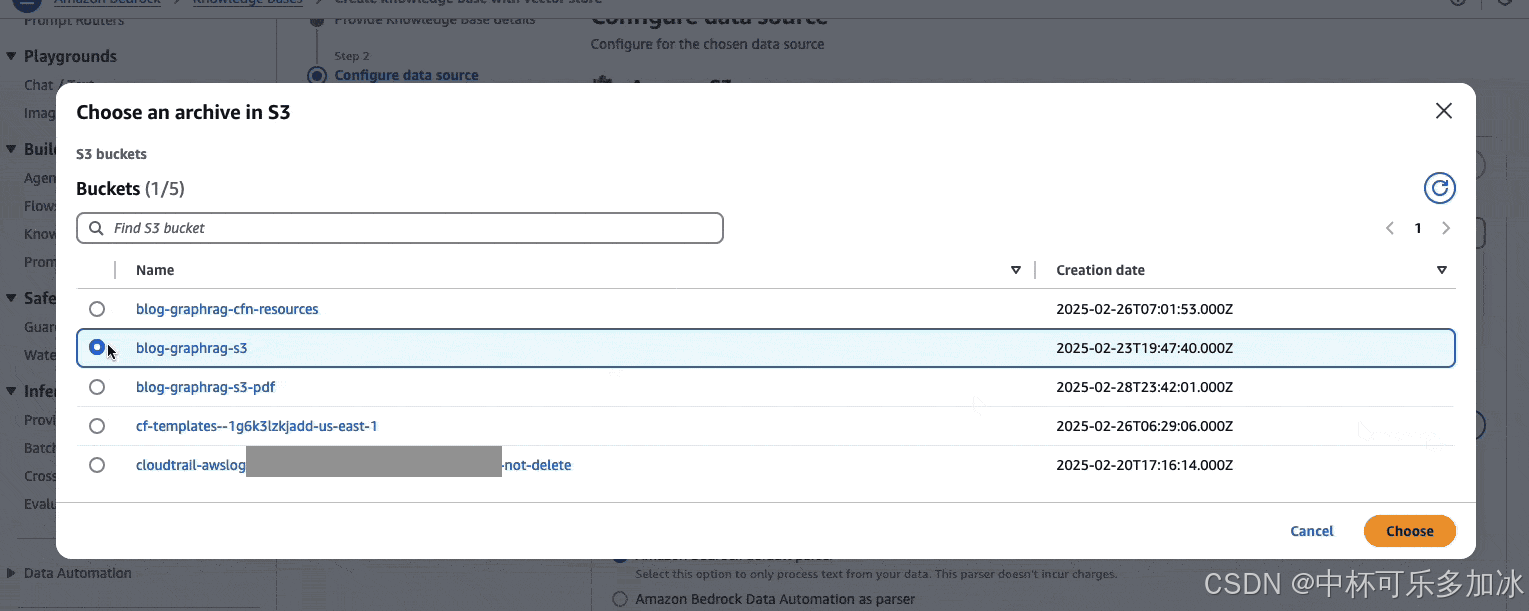
Task: Click creation date 2025-02-23T19:47:40.000Z
Action: (1144, 348)
